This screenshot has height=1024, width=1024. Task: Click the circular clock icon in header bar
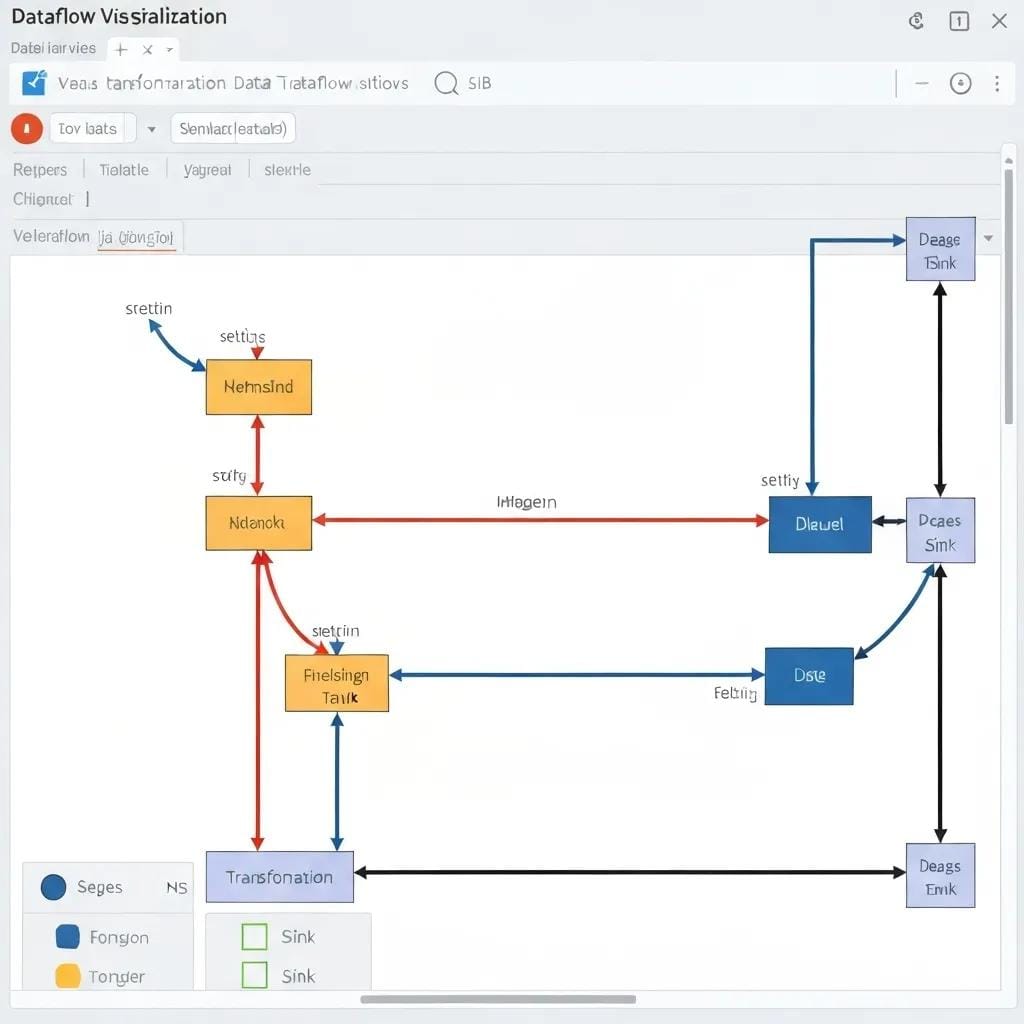960,84
